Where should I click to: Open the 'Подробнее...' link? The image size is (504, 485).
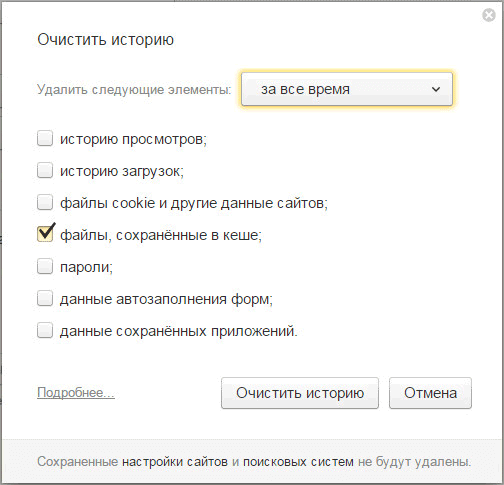(76, 393)
